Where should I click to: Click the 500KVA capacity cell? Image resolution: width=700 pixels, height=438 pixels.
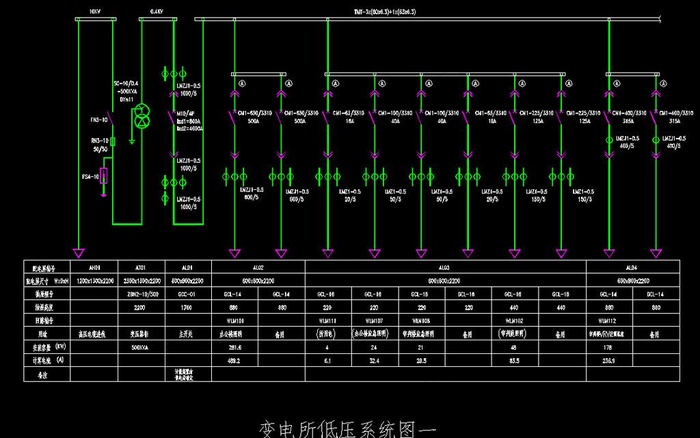pos(141,347)
